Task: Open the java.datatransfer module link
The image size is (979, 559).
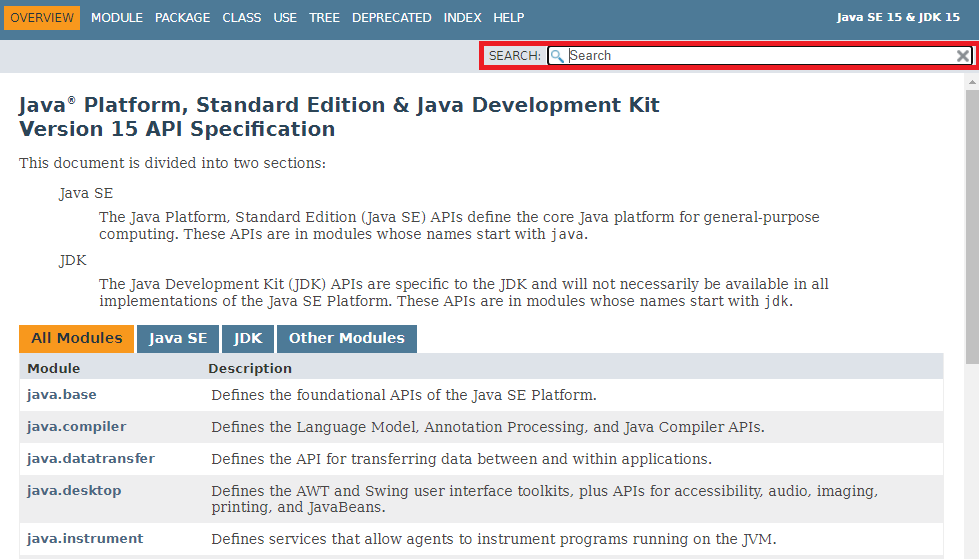Action: point(91,458)
